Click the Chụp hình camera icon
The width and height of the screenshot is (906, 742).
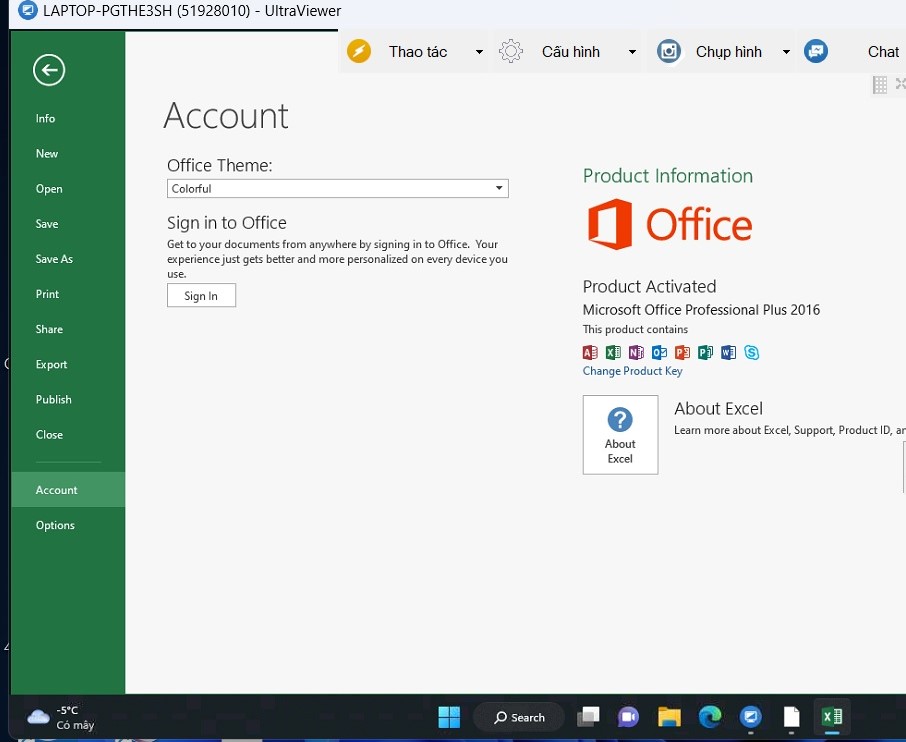(x=669, y=51)
